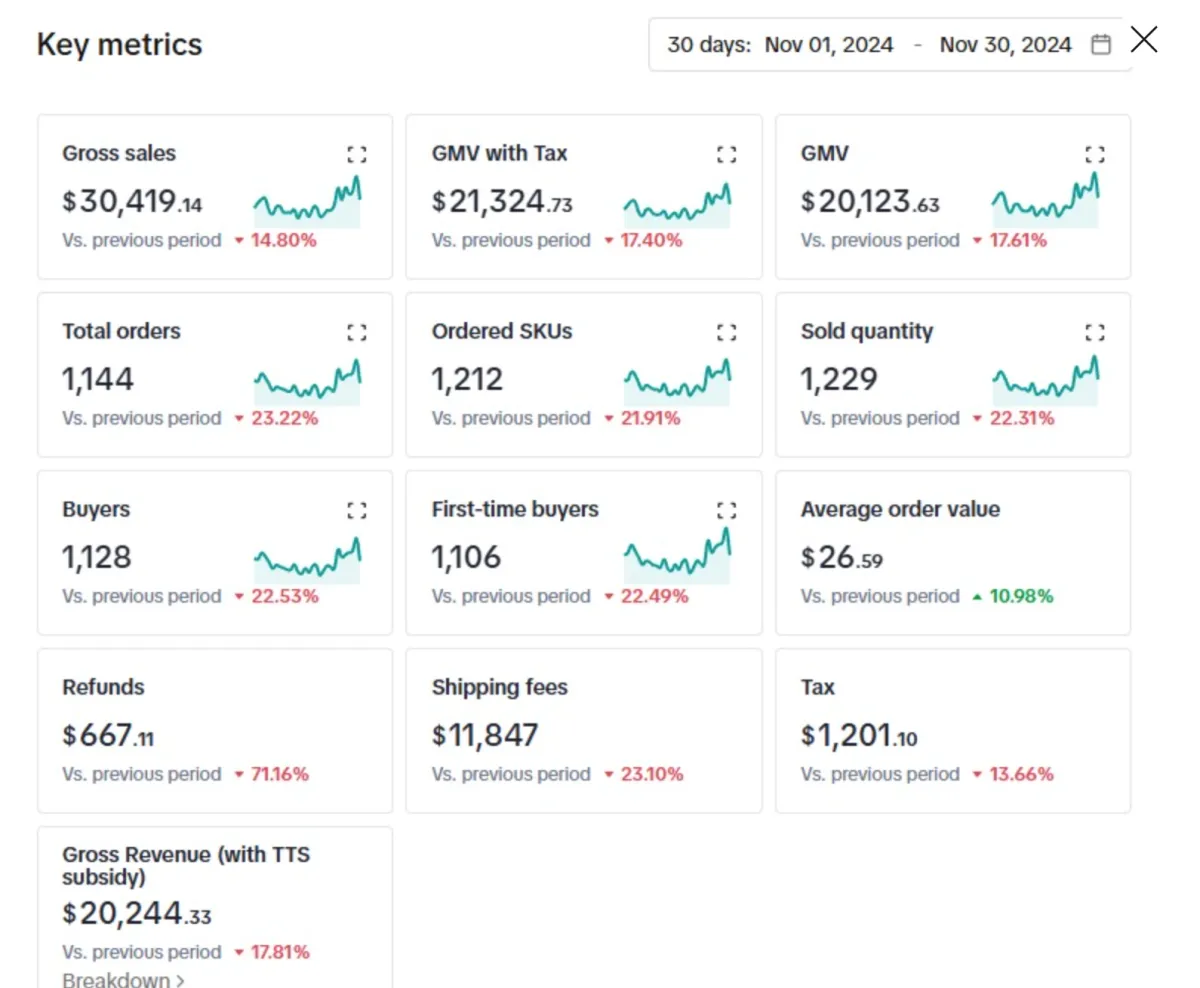This screenshot has width=1200, height=988.
Task: Click the Nov 30, 2024 end date
Action: coord(1005,45)
